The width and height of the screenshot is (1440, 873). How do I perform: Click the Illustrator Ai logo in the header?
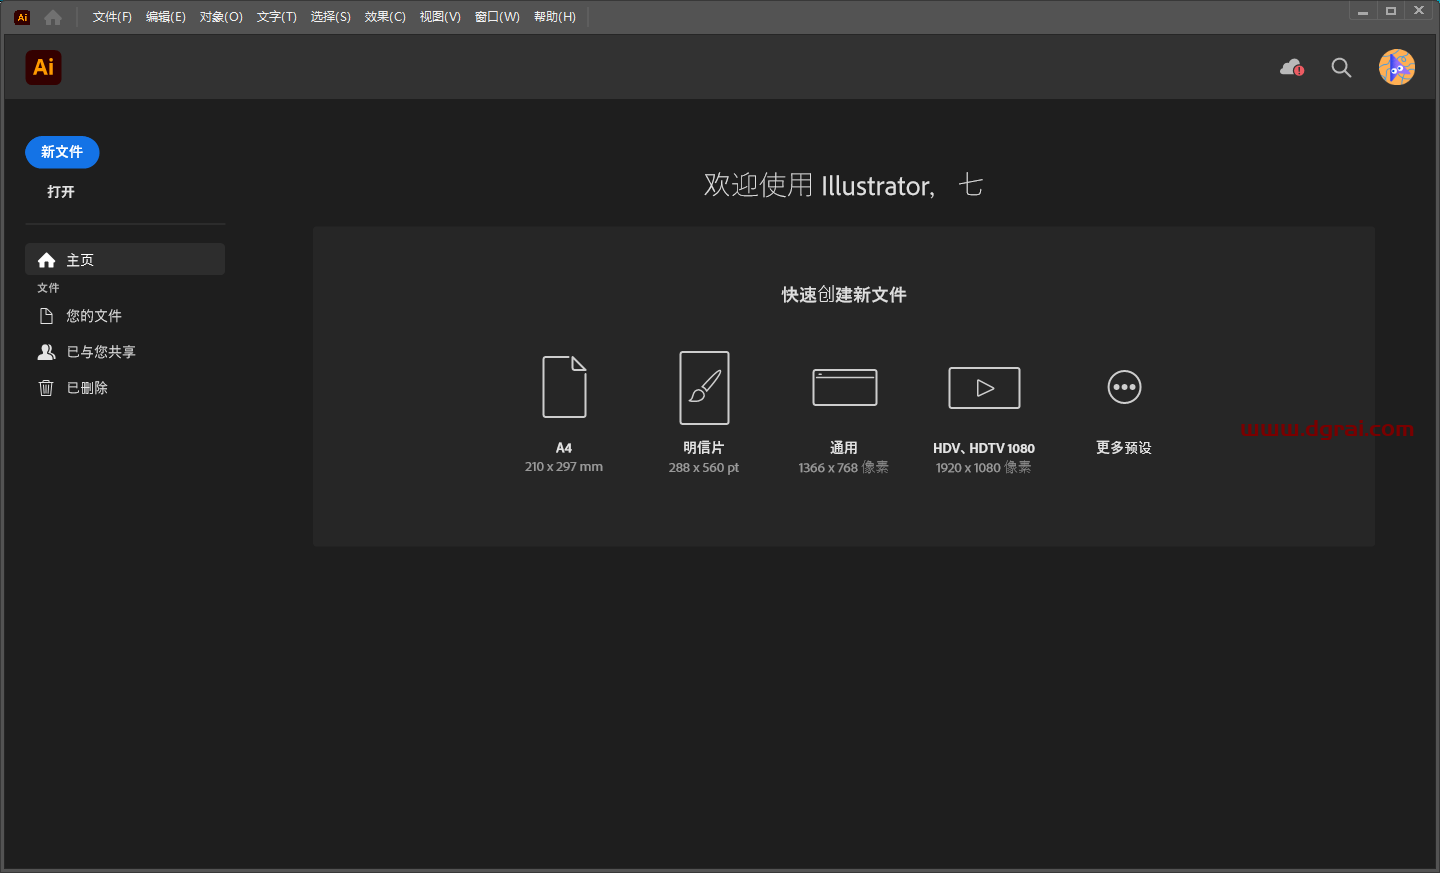click(x=43, y=67)
